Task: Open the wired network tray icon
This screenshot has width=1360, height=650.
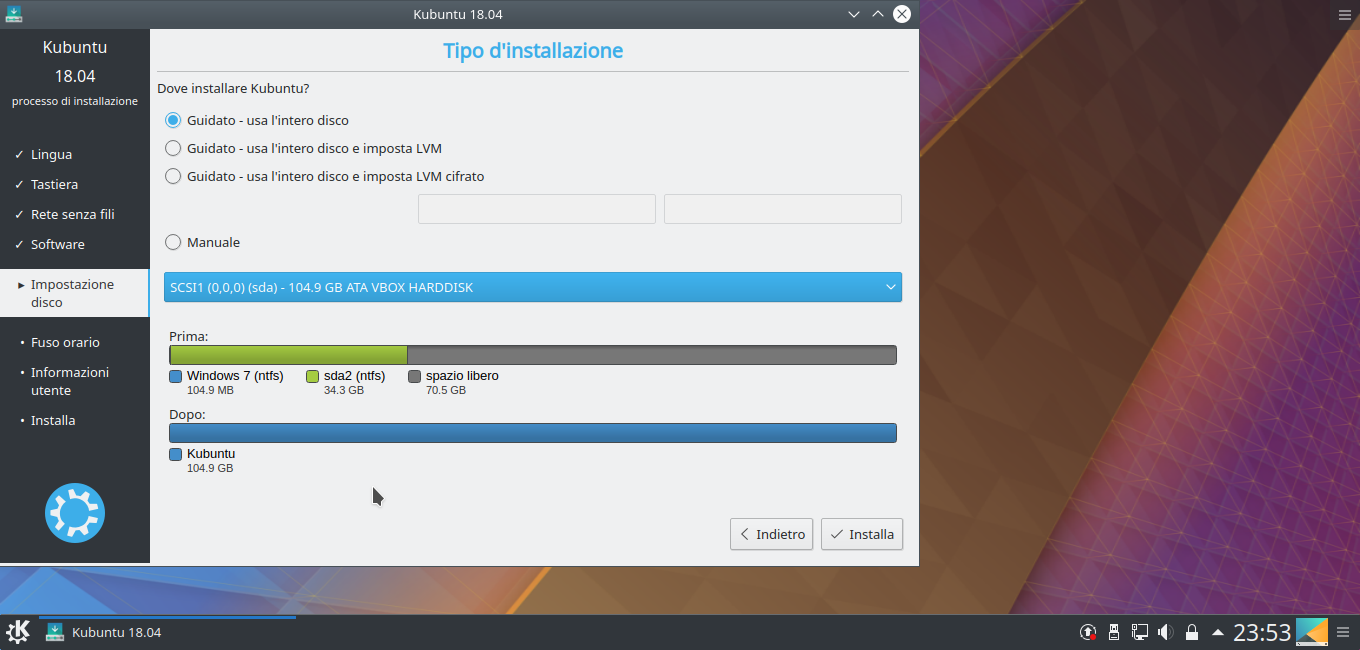Action: 1140,632
